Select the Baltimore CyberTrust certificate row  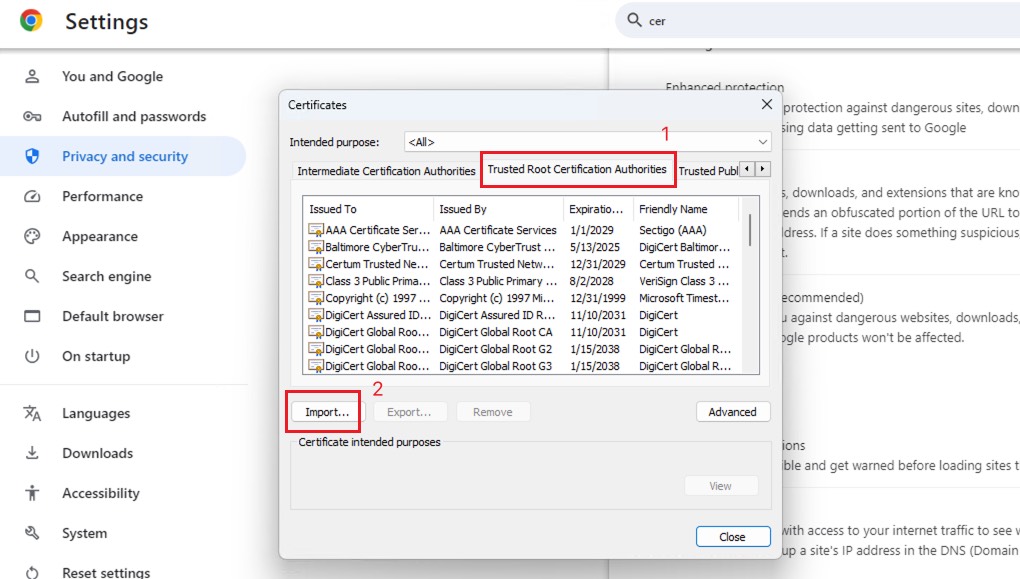click(370, 247)
